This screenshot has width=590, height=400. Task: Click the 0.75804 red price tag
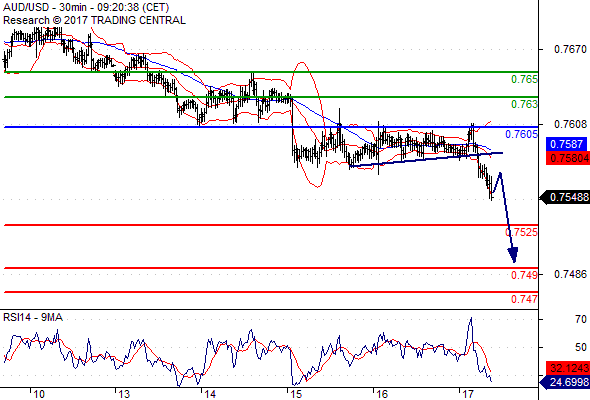[568, 158]
